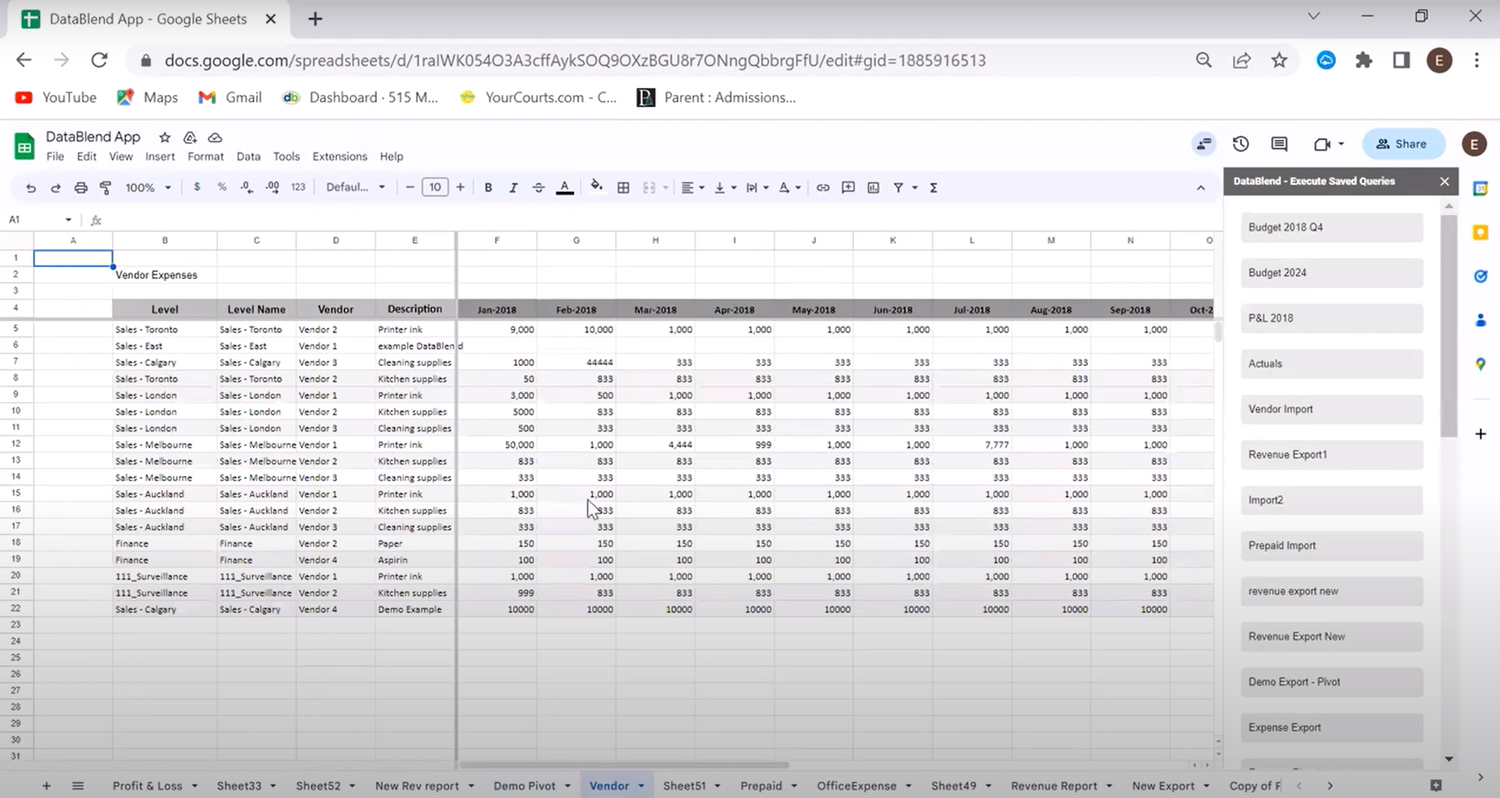Open the text color picker
Screen dimensions: 1500x798
click(564, 187)
